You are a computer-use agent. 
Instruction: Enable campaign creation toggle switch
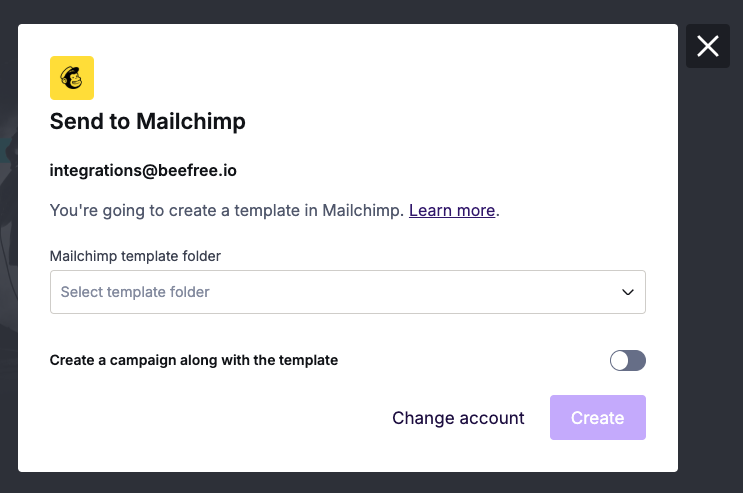(x=628, y=360)
